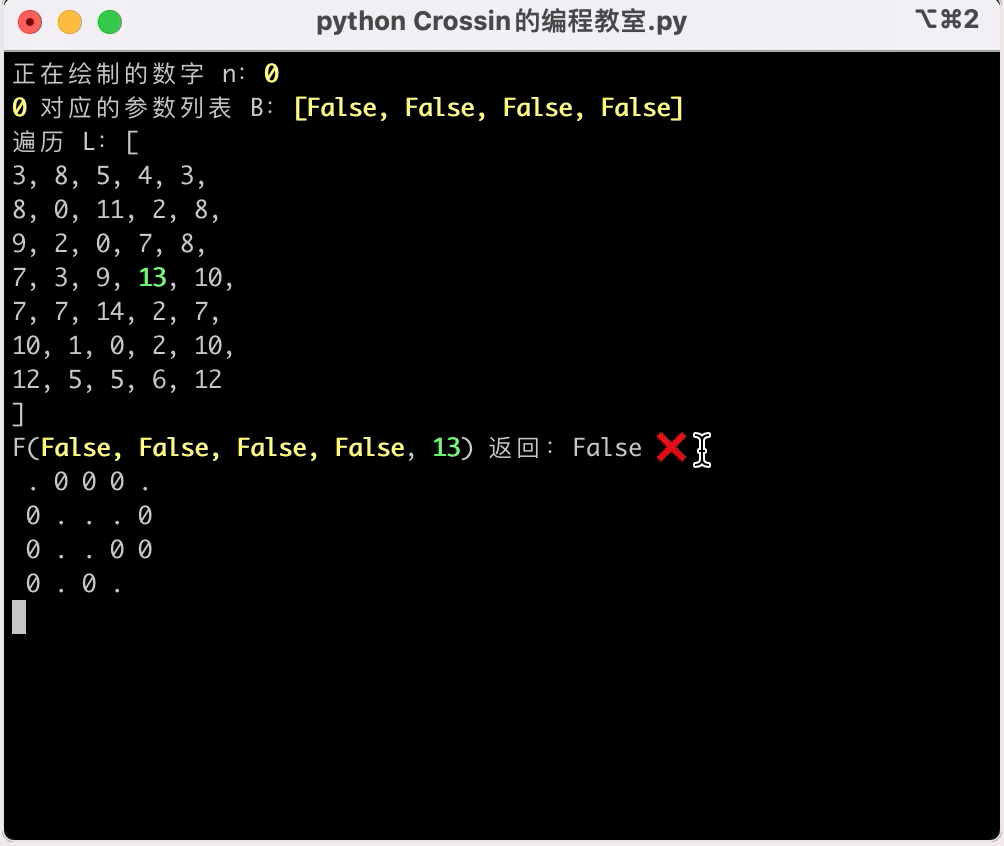Click the pattern row "0 . . . 0"

89,516
